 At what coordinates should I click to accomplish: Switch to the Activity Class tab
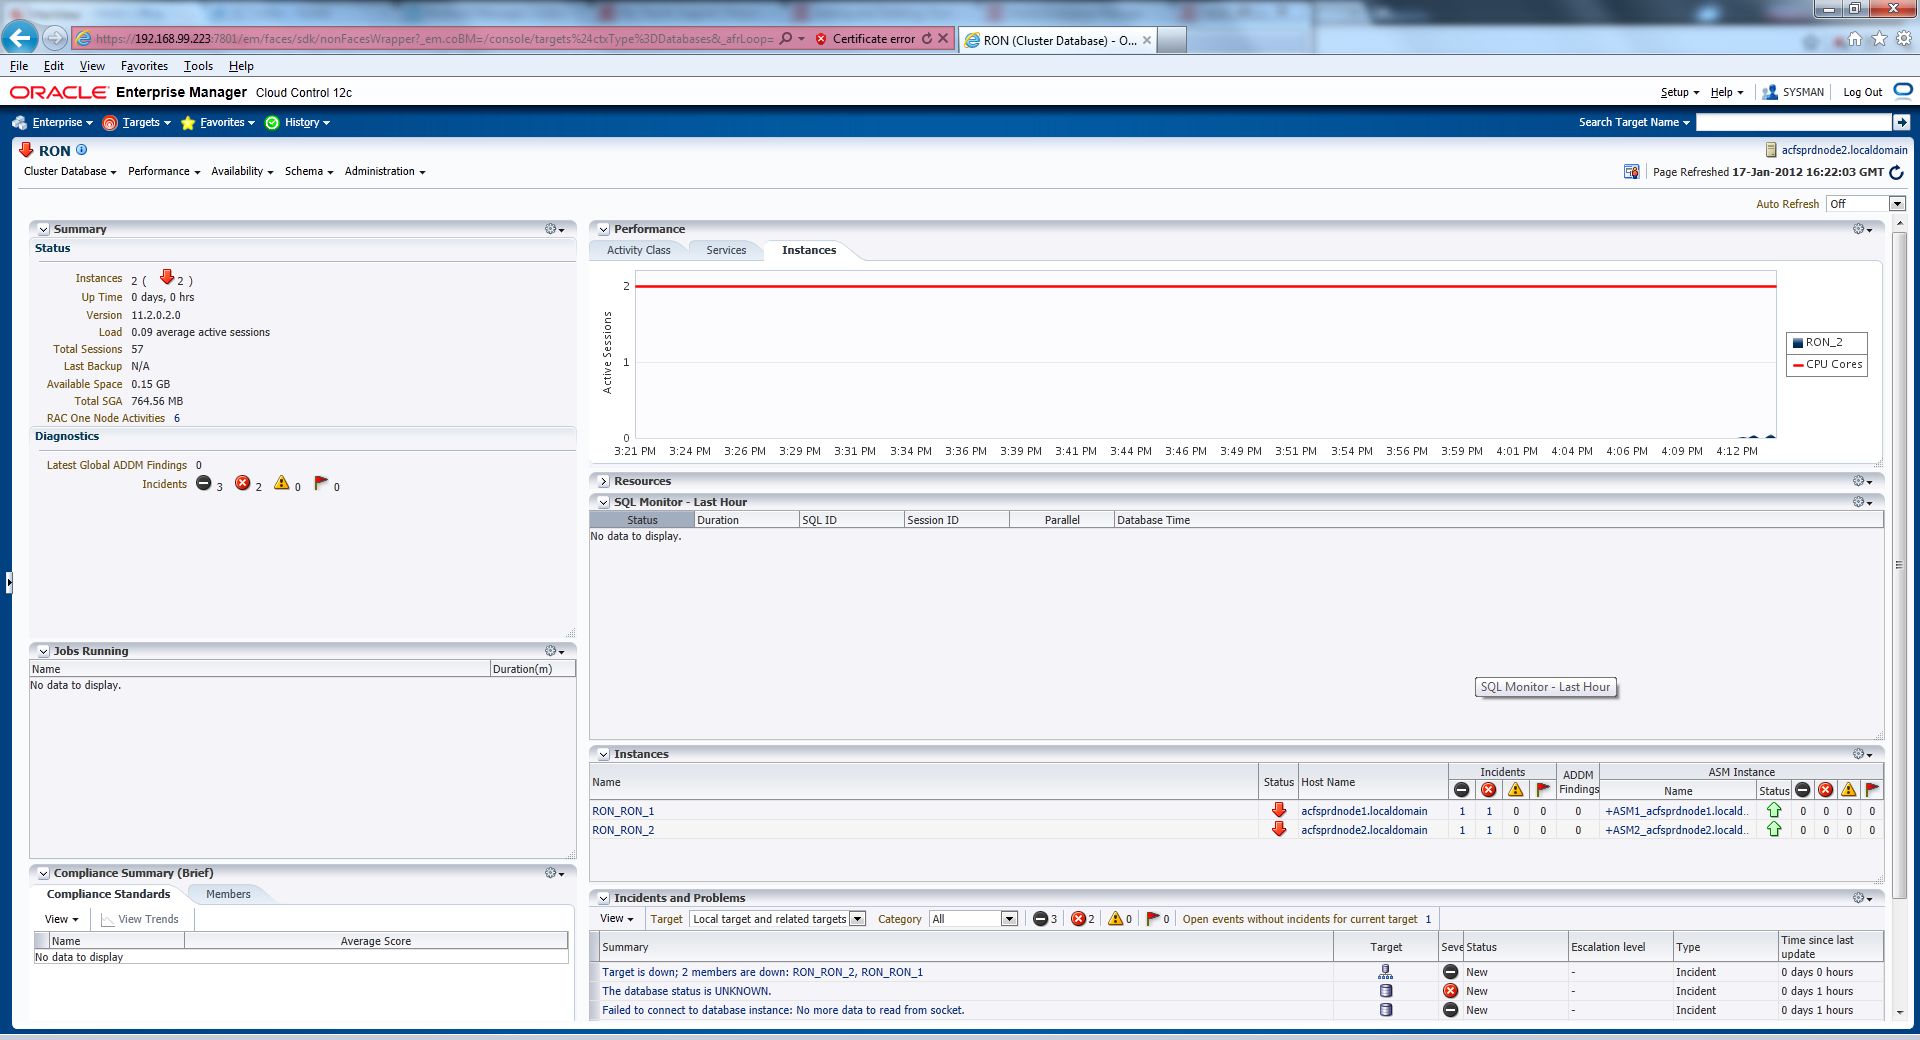coord(638,250)
